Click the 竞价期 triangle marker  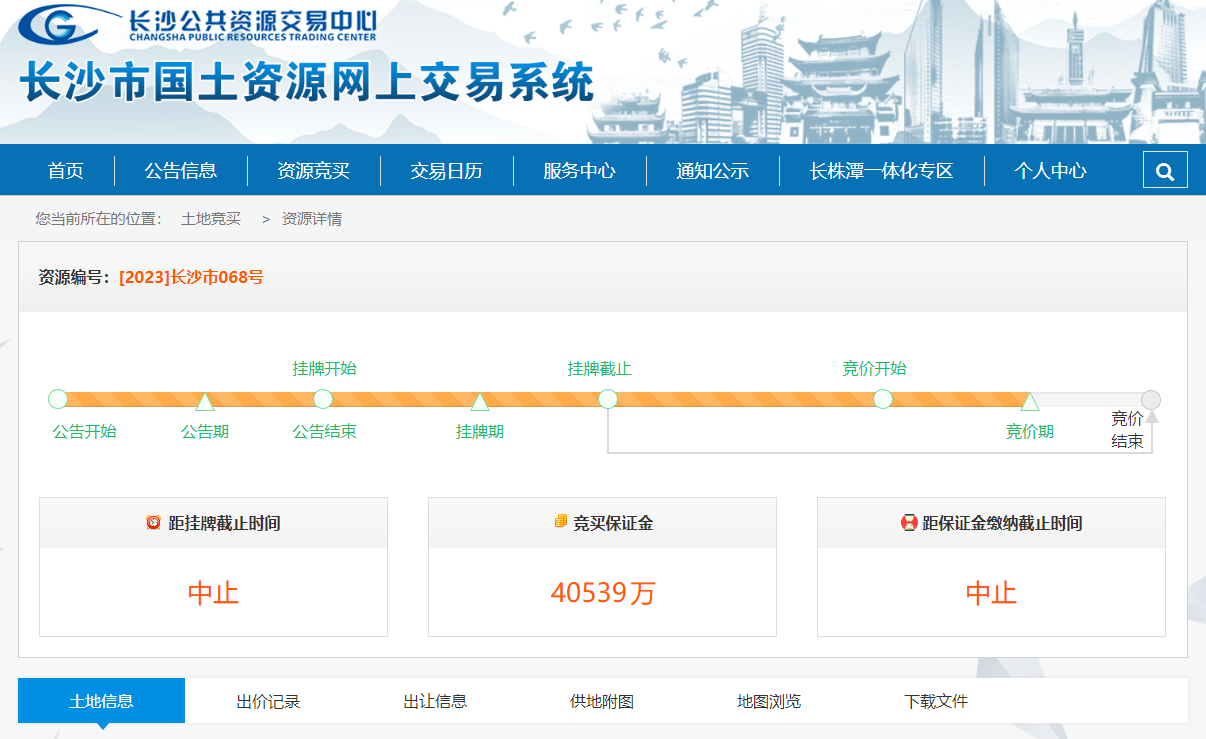click(1030, 402)
